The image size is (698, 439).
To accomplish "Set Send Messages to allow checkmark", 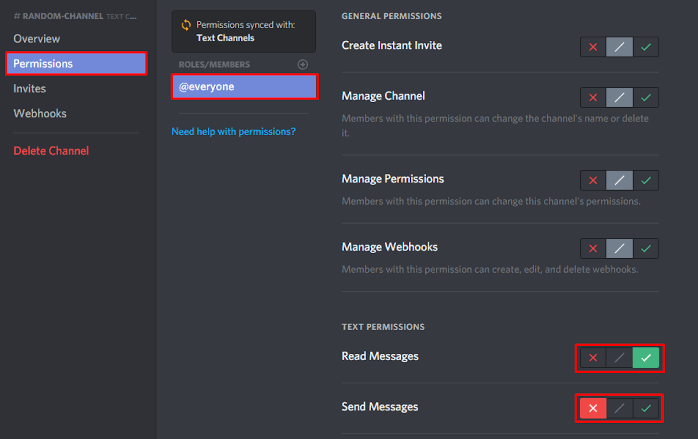I will (646, 408).
